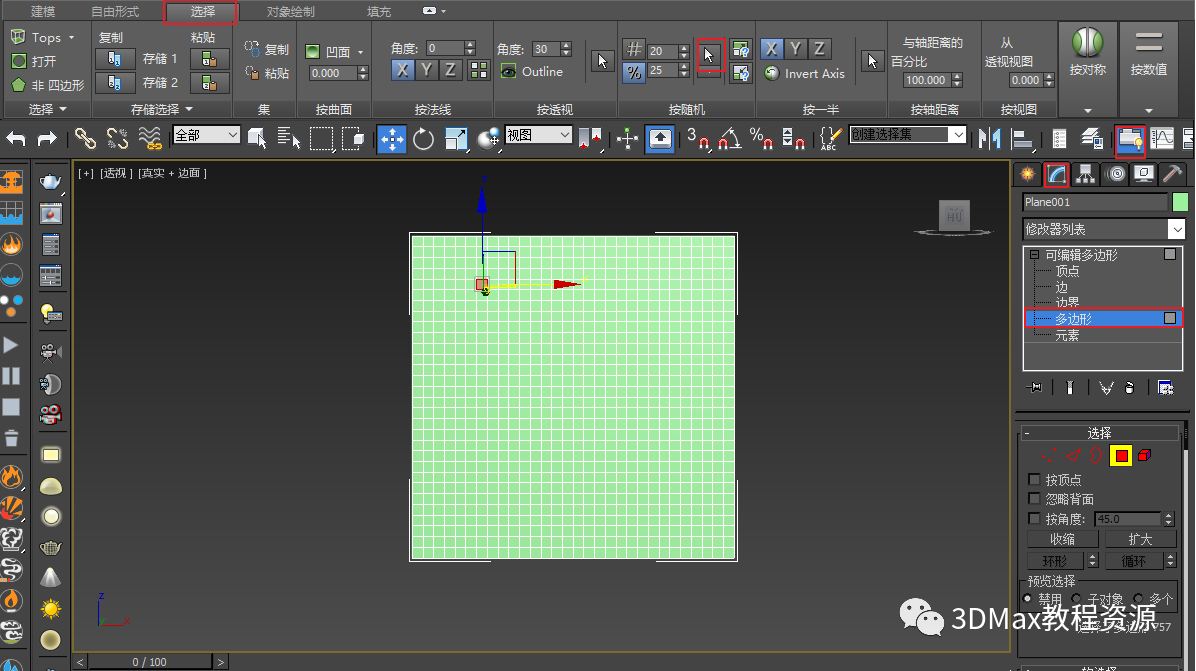Click the random select arrow icon

pyautogui.click(x=709, y=55)
